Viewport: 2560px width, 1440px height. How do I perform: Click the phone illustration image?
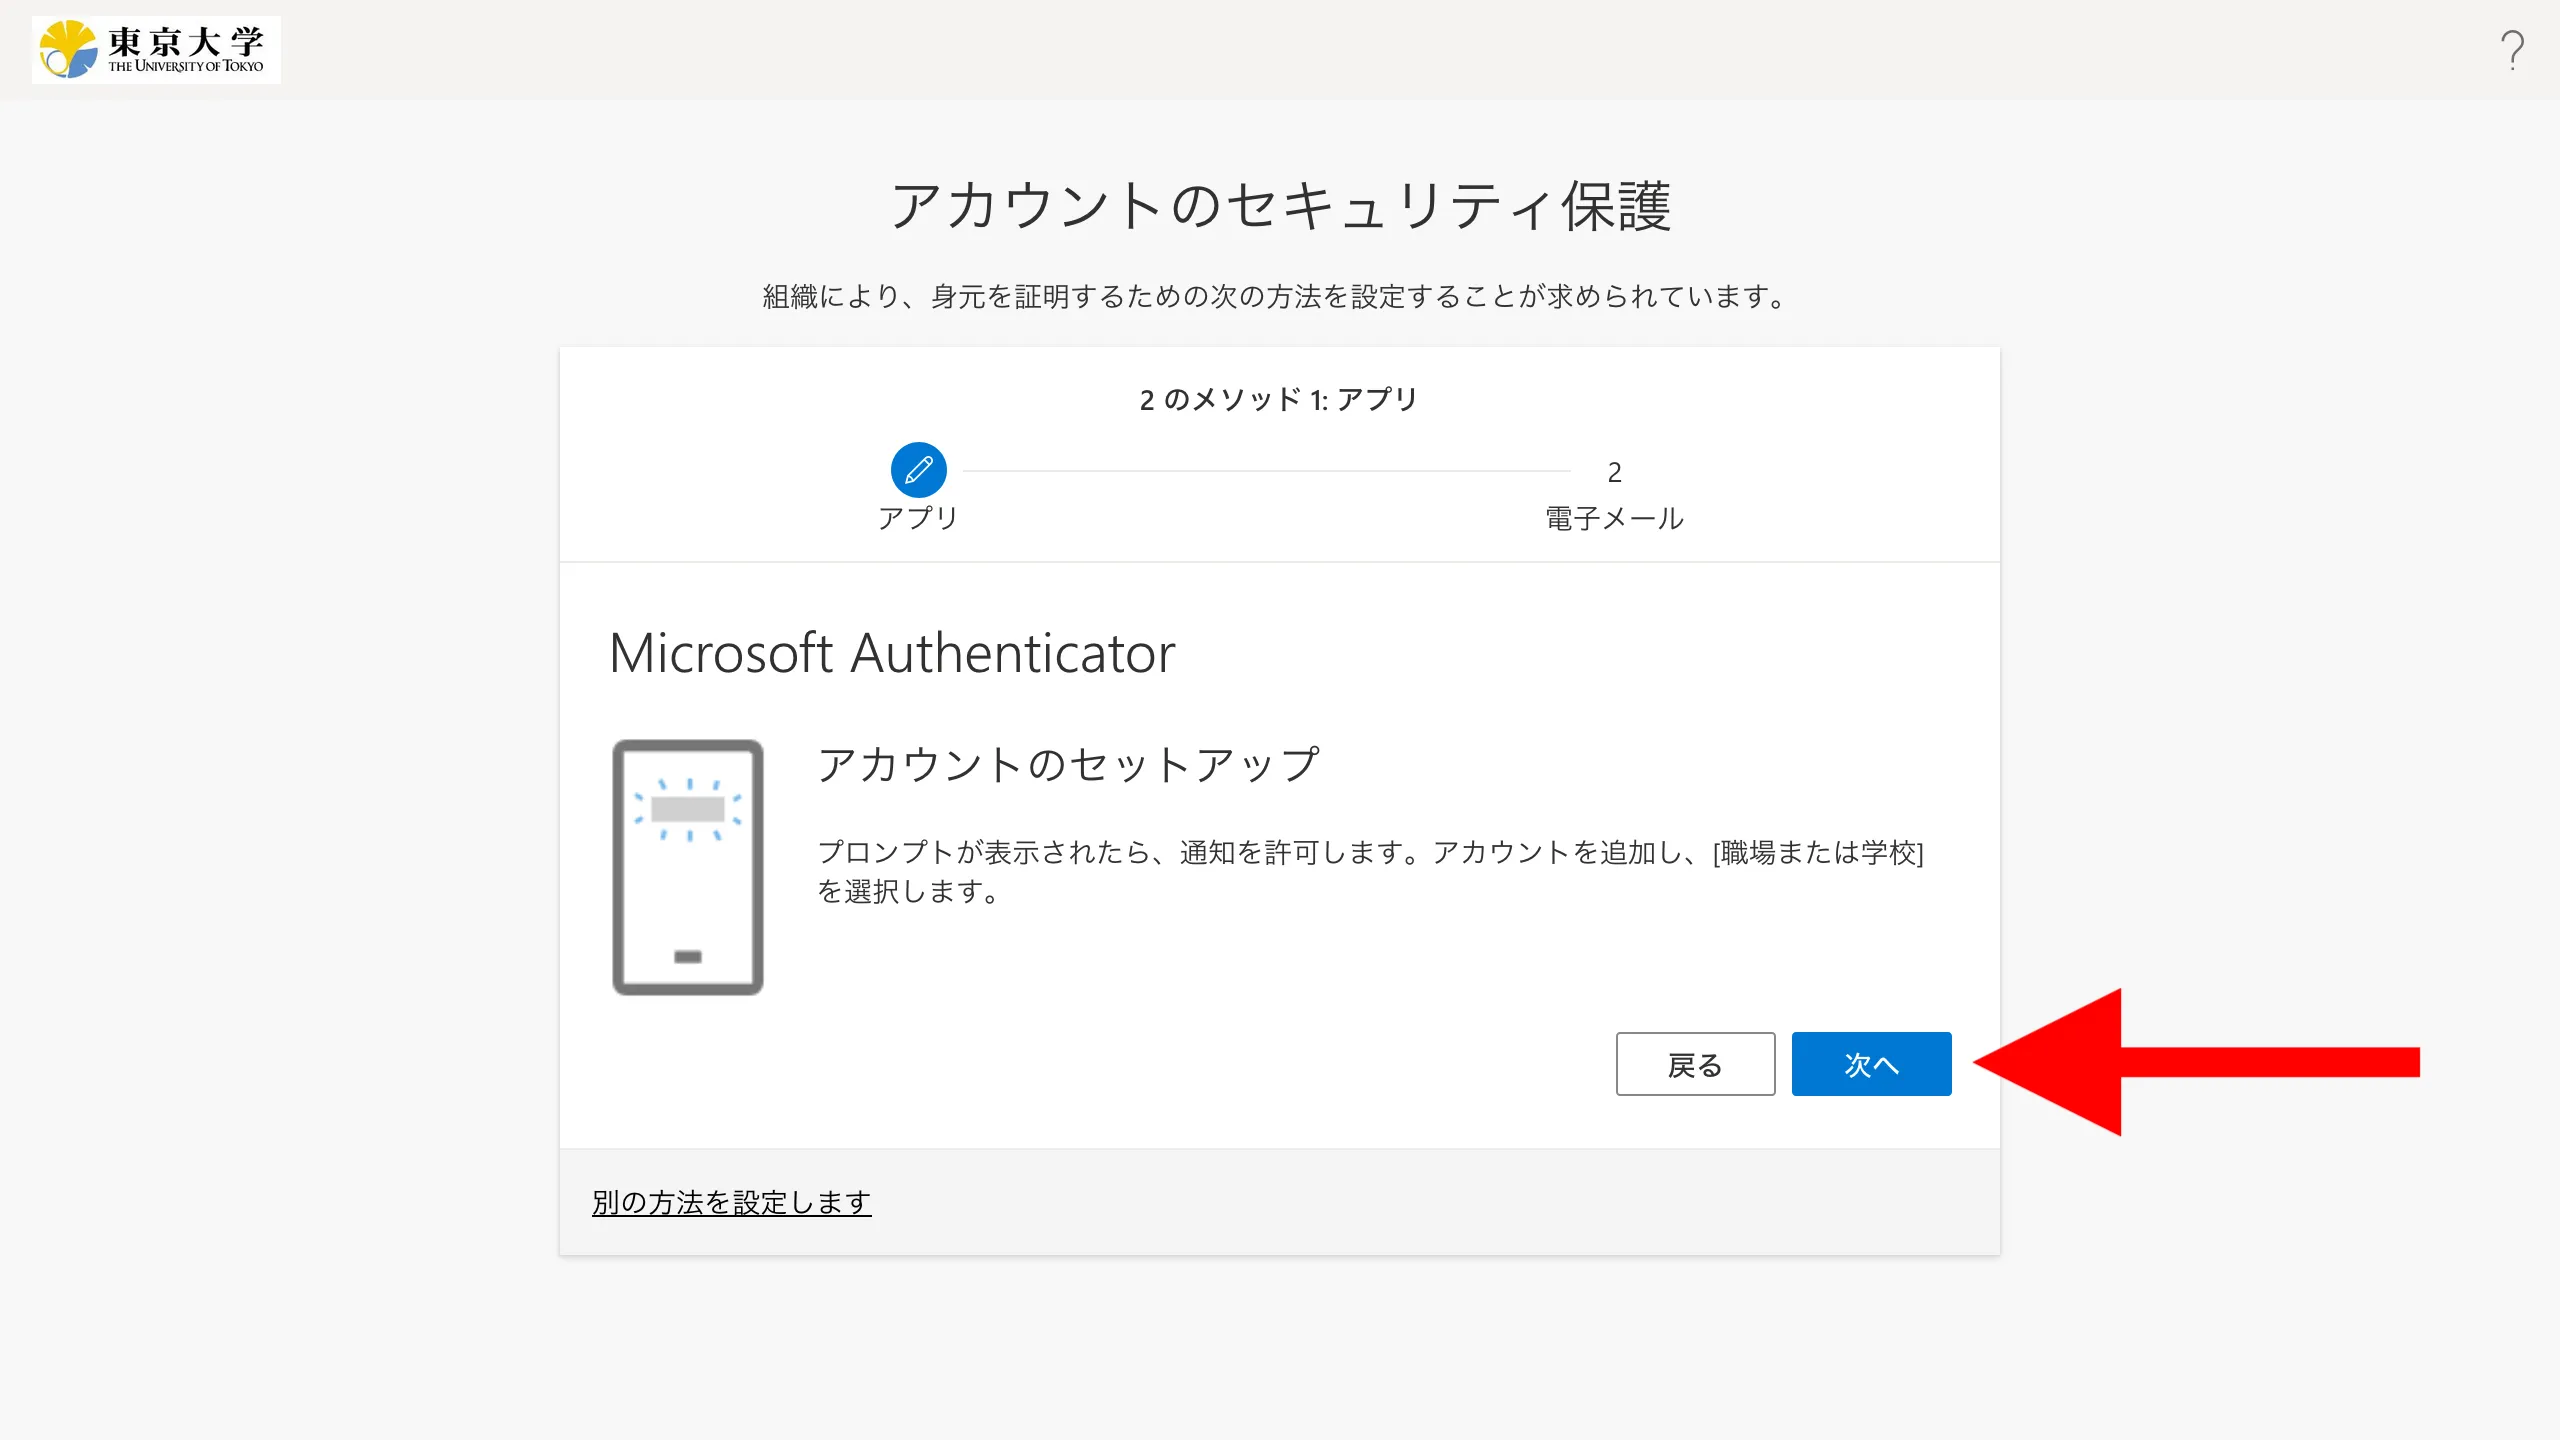[x=688, y=867]
